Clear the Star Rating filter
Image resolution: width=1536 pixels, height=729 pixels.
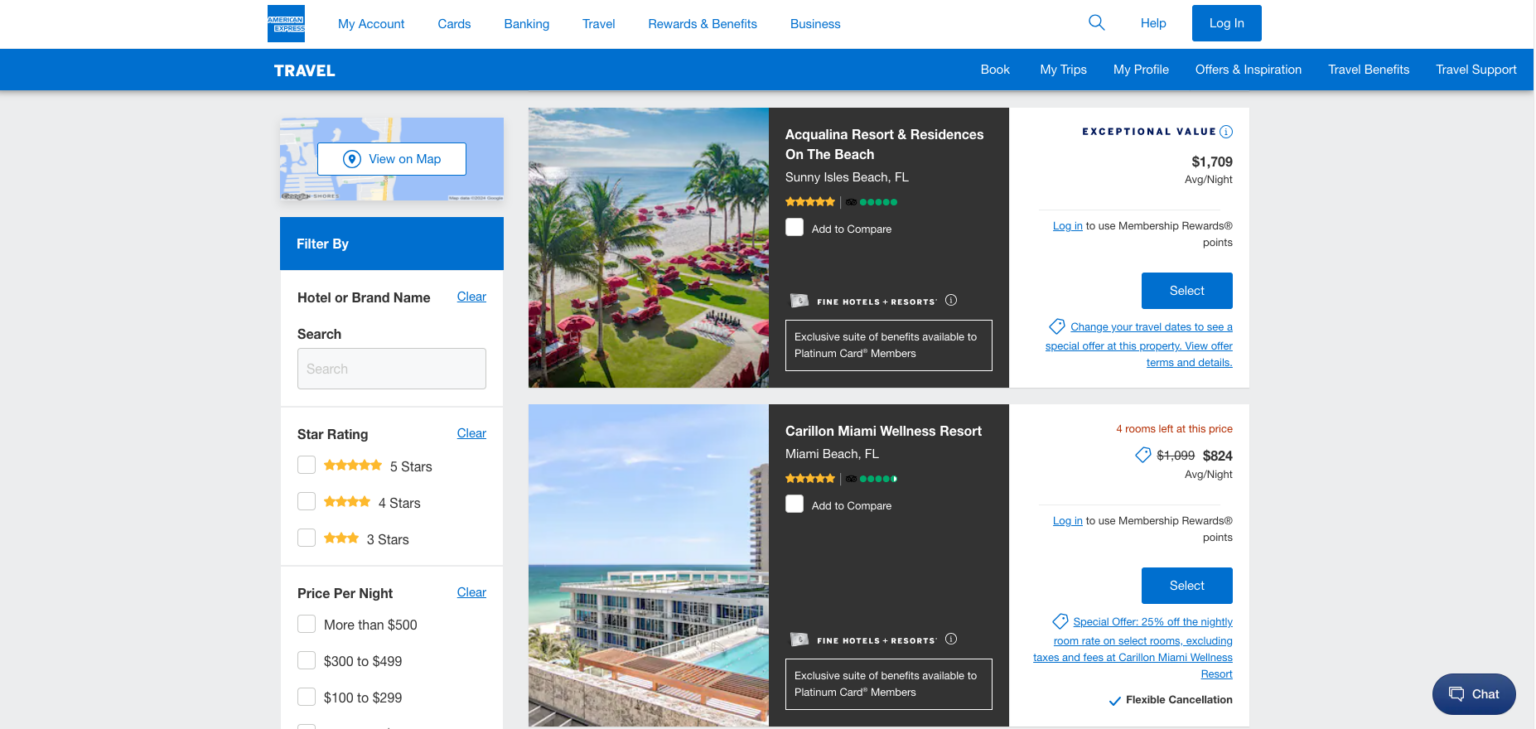pyautogui.click(x=471, y=433)
